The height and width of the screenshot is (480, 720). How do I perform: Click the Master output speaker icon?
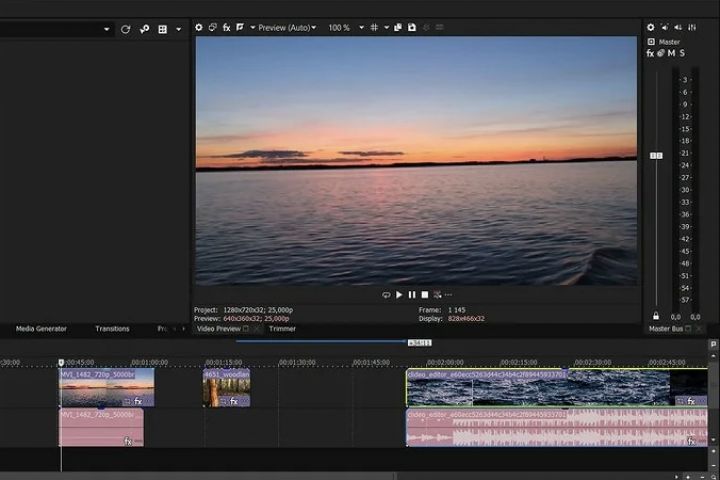tap(651, 42)
